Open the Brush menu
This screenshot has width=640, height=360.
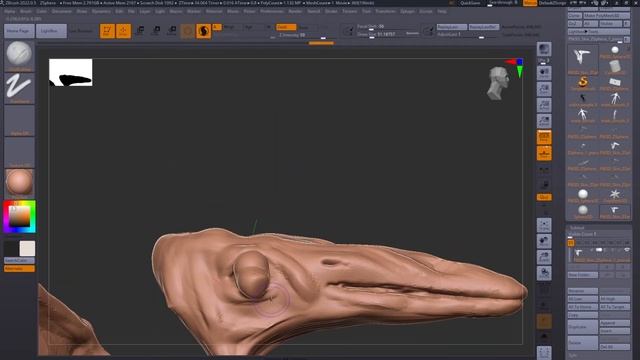(26, 11)
